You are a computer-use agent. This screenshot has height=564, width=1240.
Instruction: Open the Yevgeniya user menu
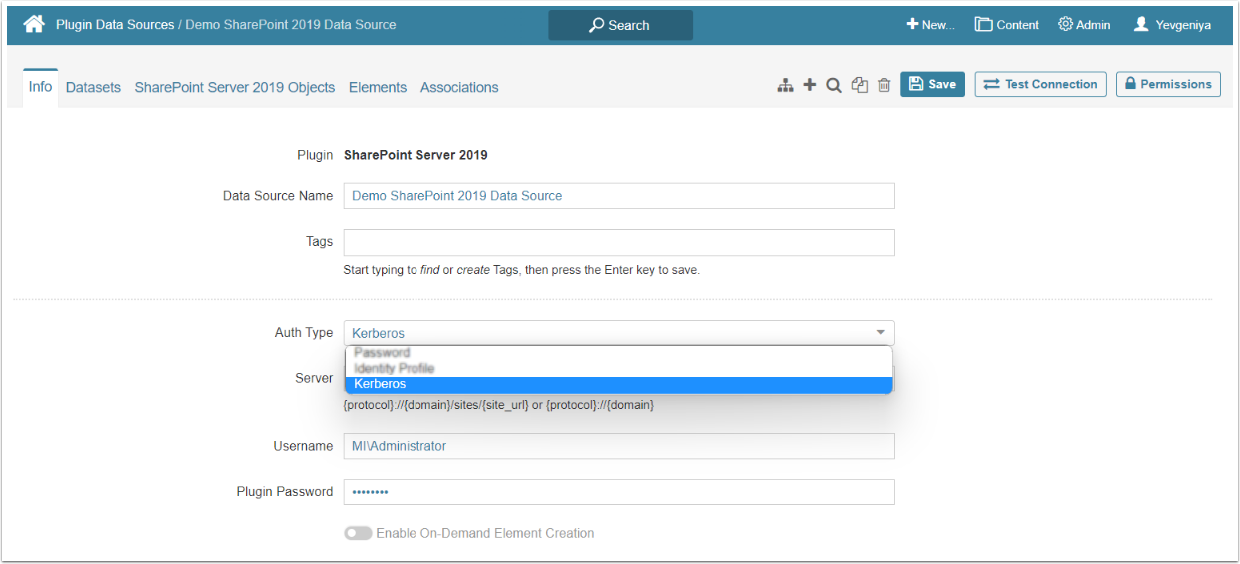1172,25
